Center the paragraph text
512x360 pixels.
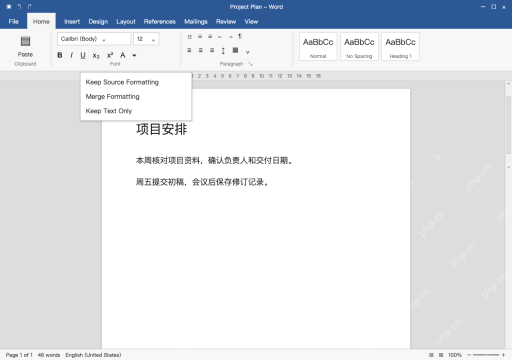200,50
